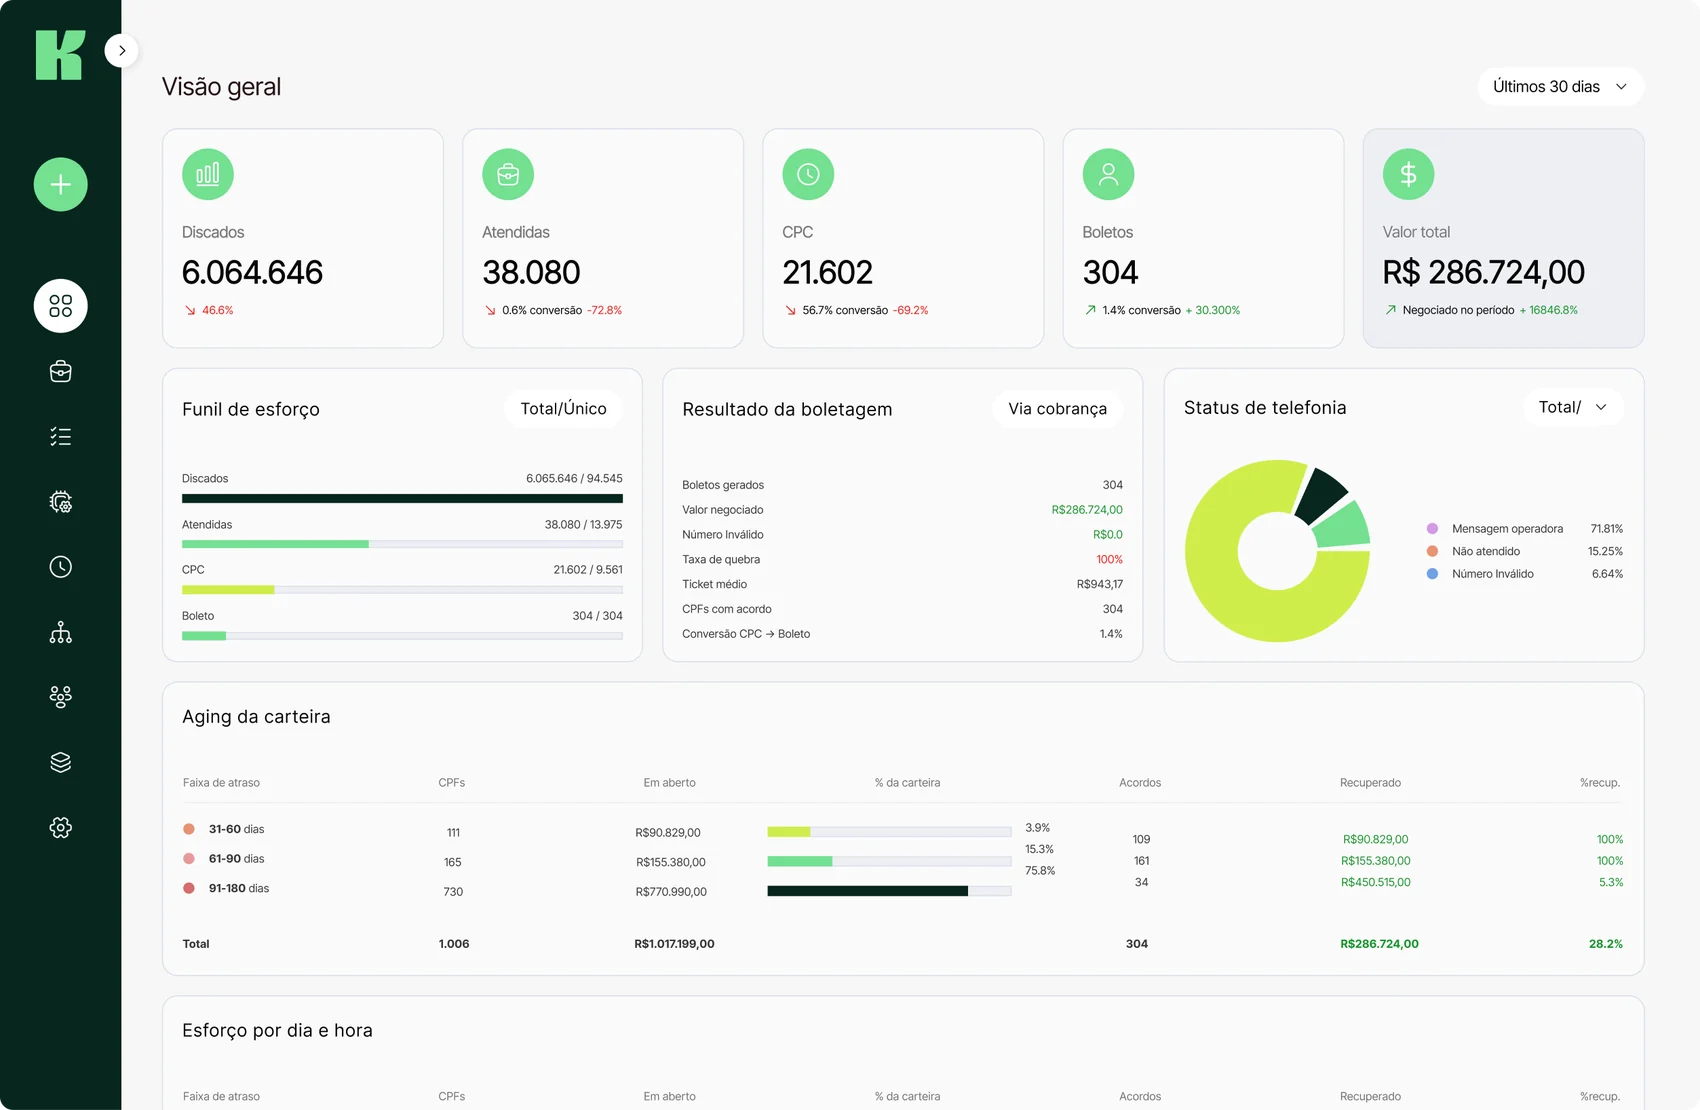Click the Via cobrança button
Screen dimensions: 1700x1110
click(x=1057, y=409)
